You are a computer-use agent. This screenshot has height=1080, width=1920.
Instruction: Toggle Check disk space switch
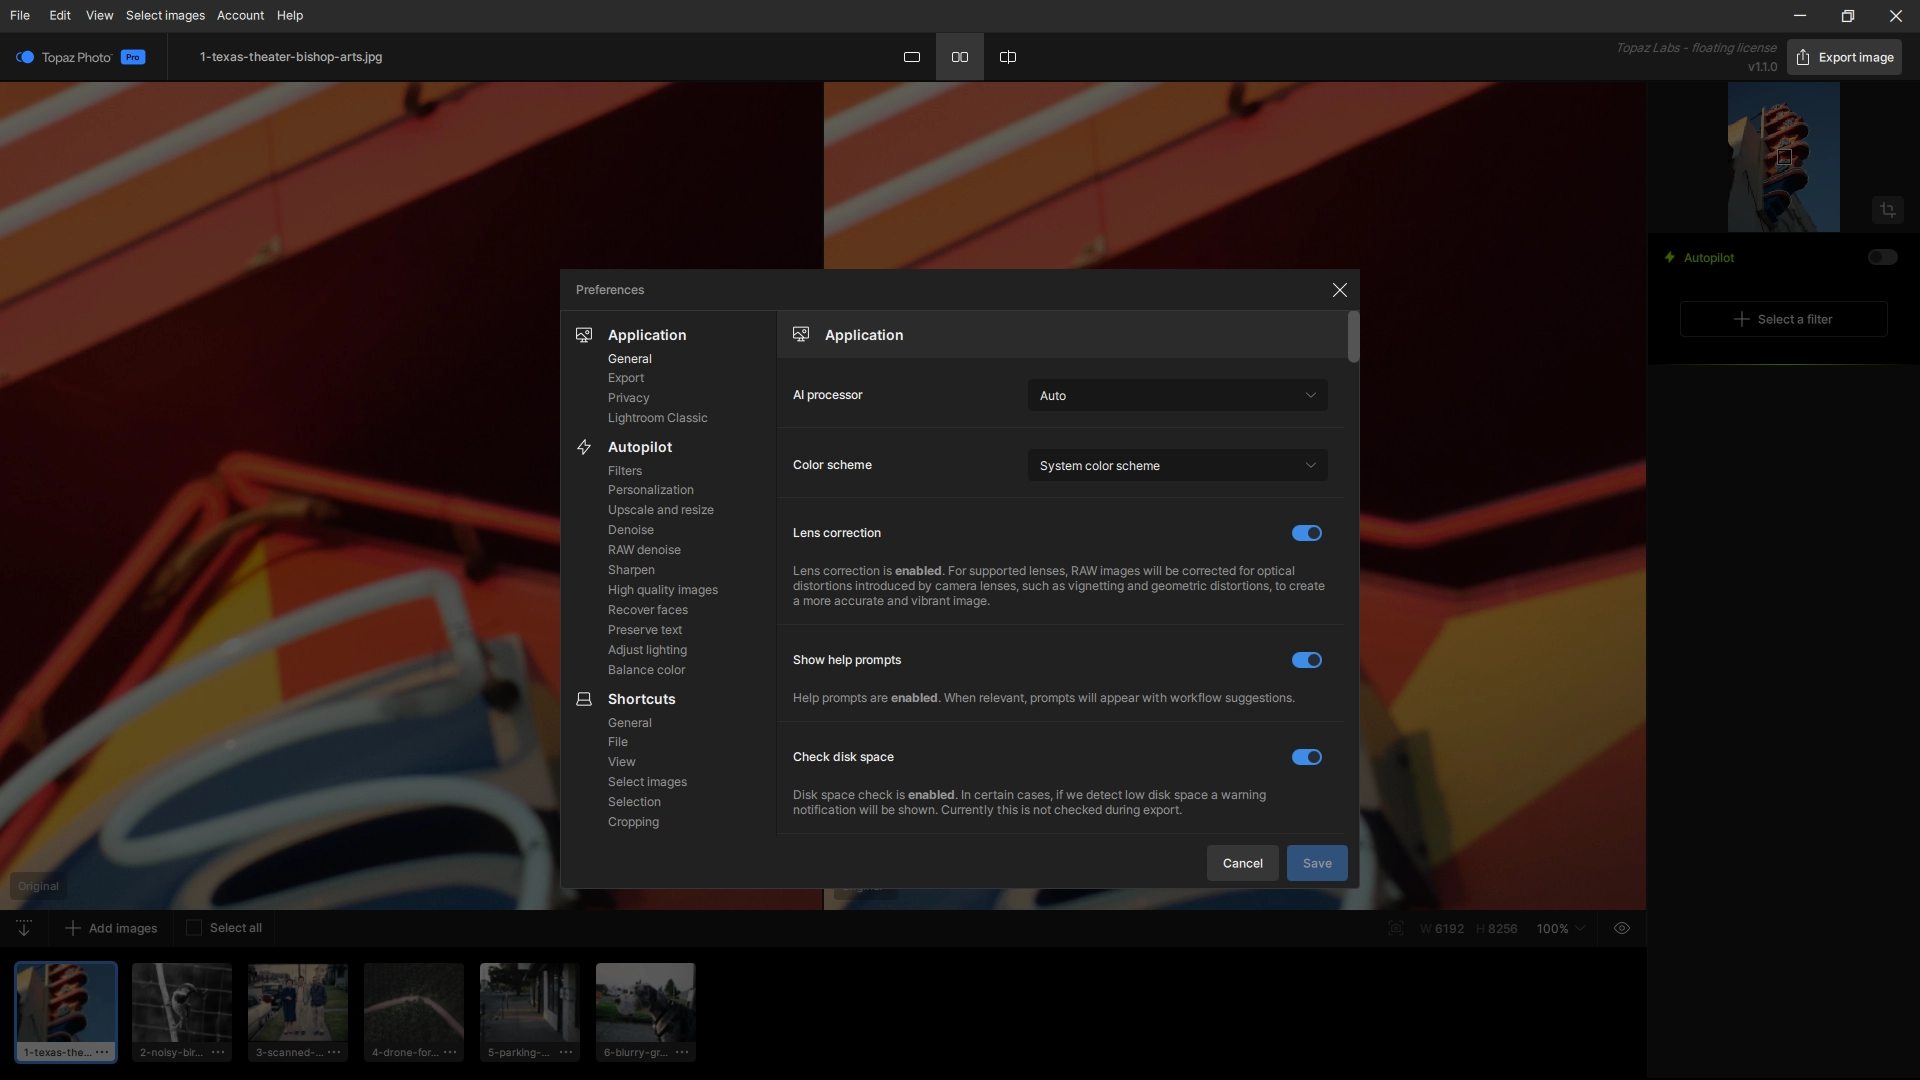coord(1306,757)
